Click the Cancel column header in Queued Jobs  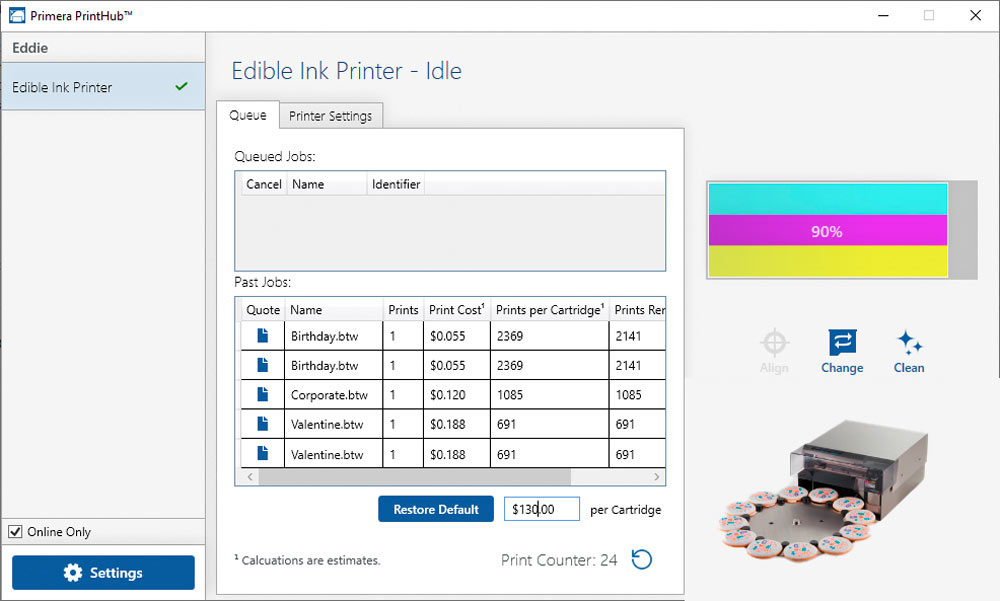[263, 184]
